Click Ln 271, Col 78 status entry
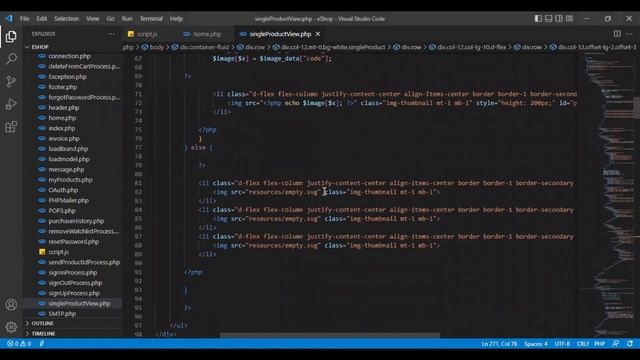This screenshot has width=640, height=360. 499,344
